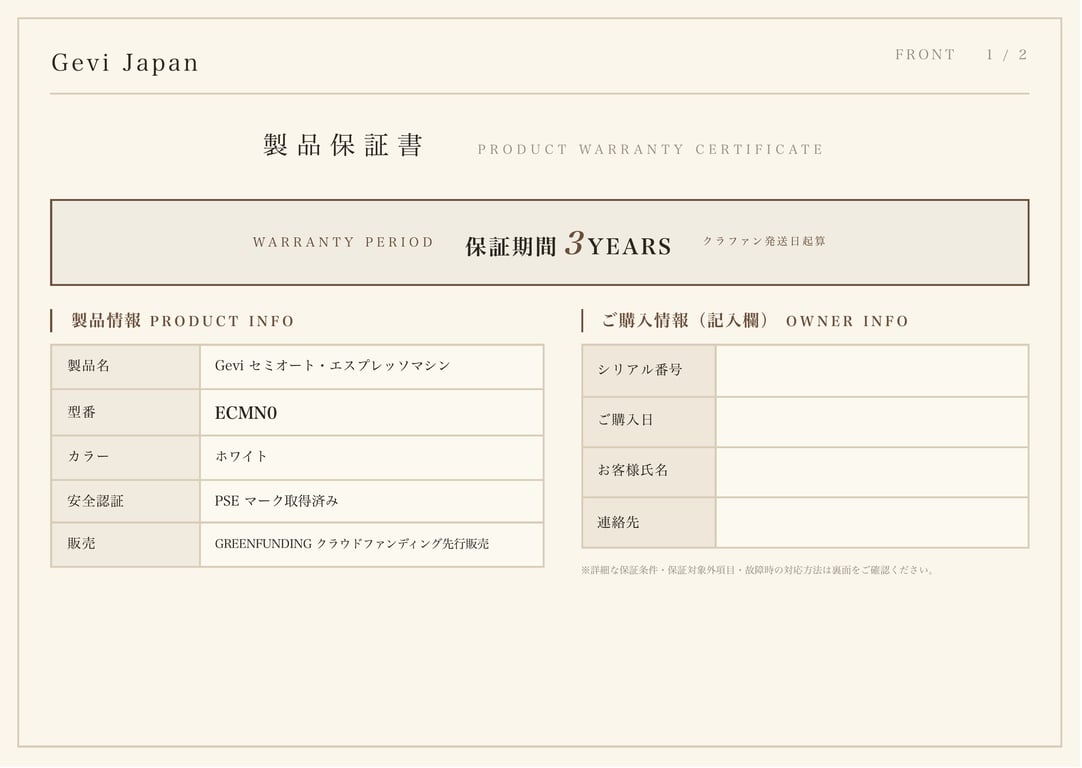Click the ご購入日 label
The width and height of the screenshot is (1082, 768).
(x=625, y=420)
